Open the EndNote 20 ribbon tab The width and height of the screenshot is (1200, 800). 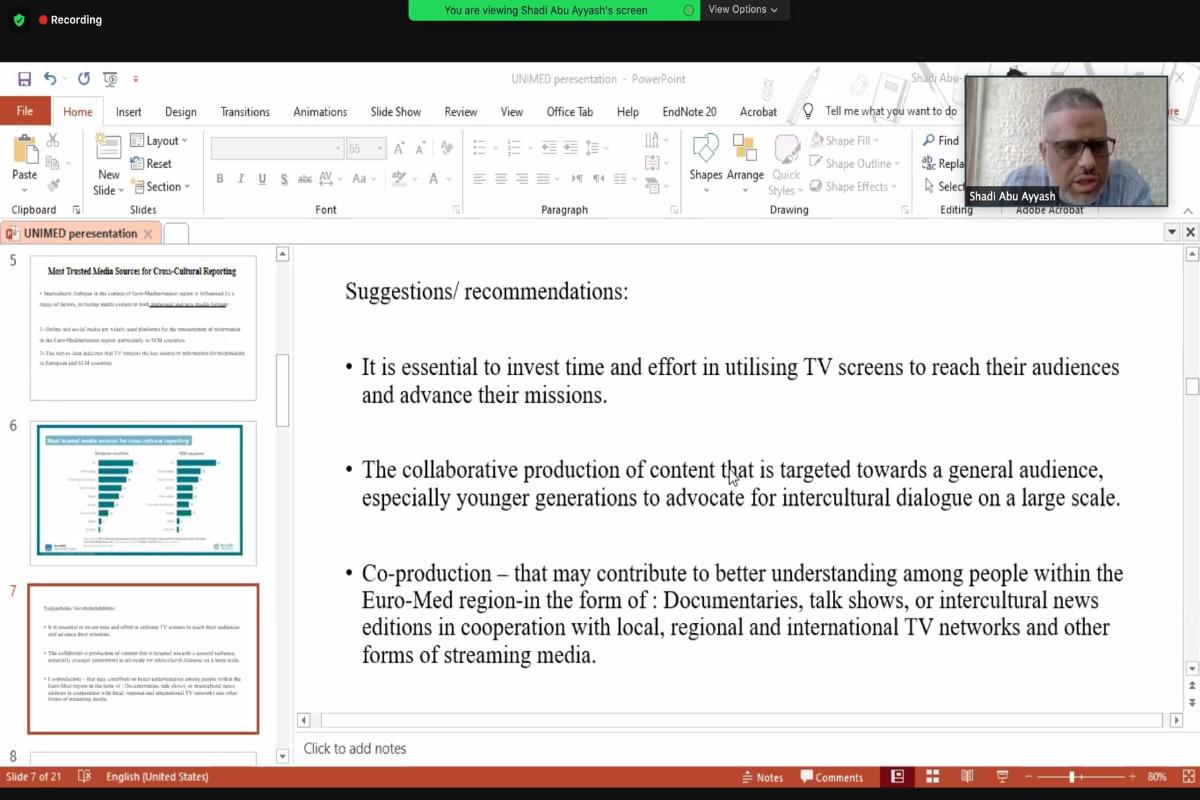coord(689,112)
